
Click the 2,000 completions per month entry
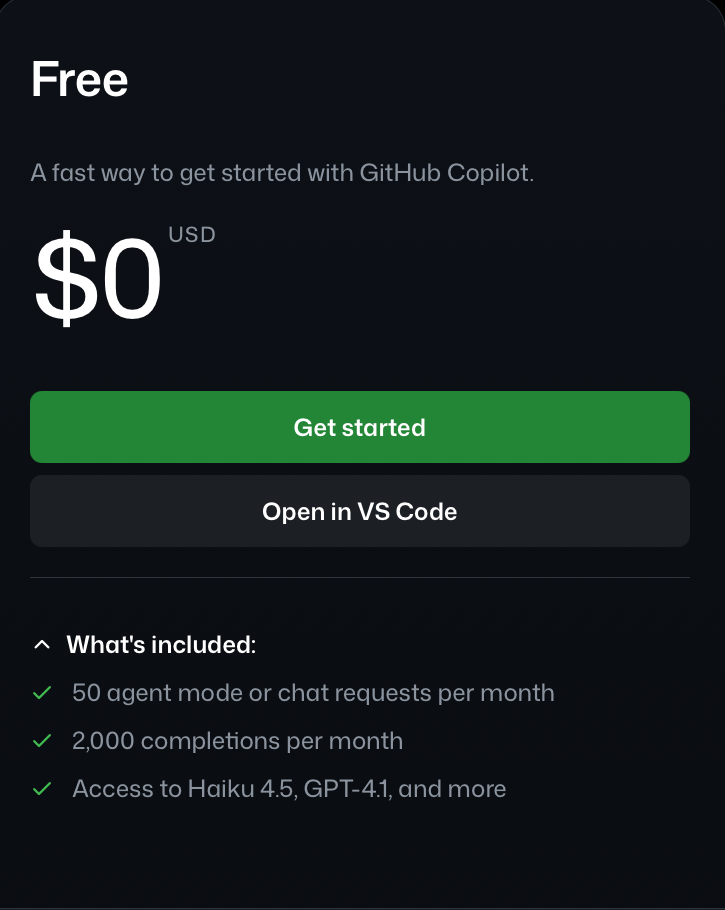236,740
